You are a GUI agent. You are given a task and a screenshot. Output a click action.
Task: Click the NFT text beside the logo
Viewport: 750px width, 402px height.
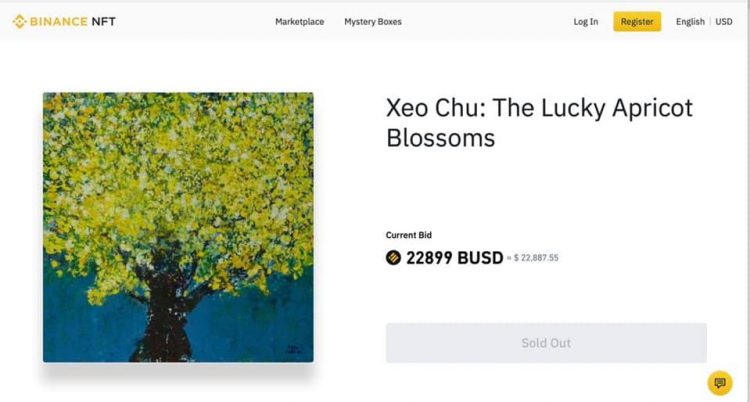(104, 21)
